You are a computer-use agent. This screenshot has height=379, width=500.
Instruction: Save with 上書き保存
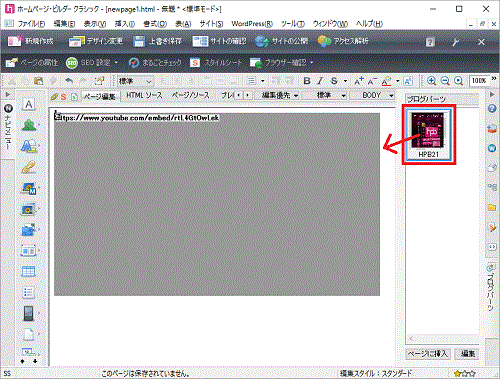[x=157, y=41]
